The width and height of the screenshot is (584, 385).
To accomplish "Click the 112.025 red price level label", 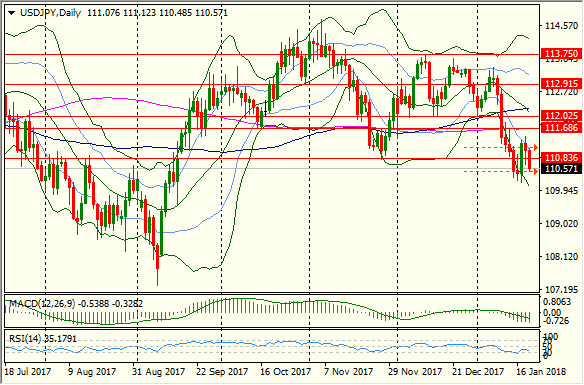I will tap(561, 115).
